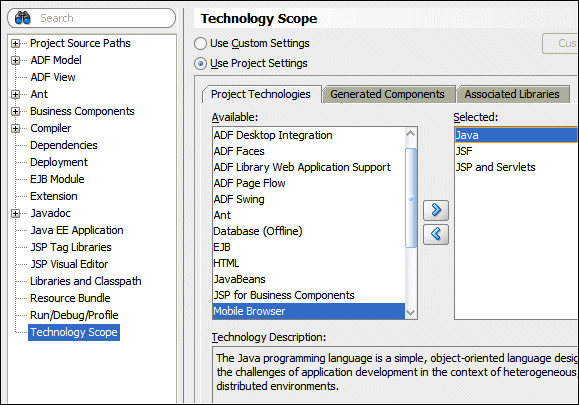Select ADF Swing in Available list

coord(309,199)
